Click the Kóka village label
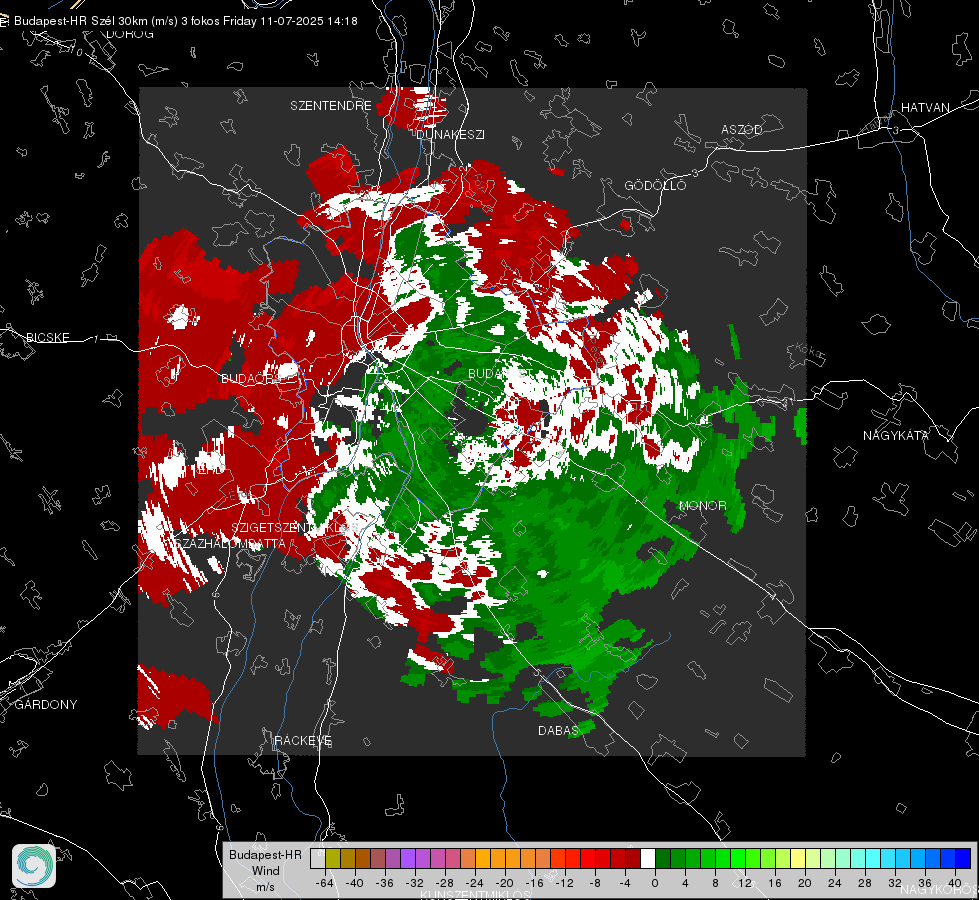Viewport: 979px width, 900px height. 810,350
